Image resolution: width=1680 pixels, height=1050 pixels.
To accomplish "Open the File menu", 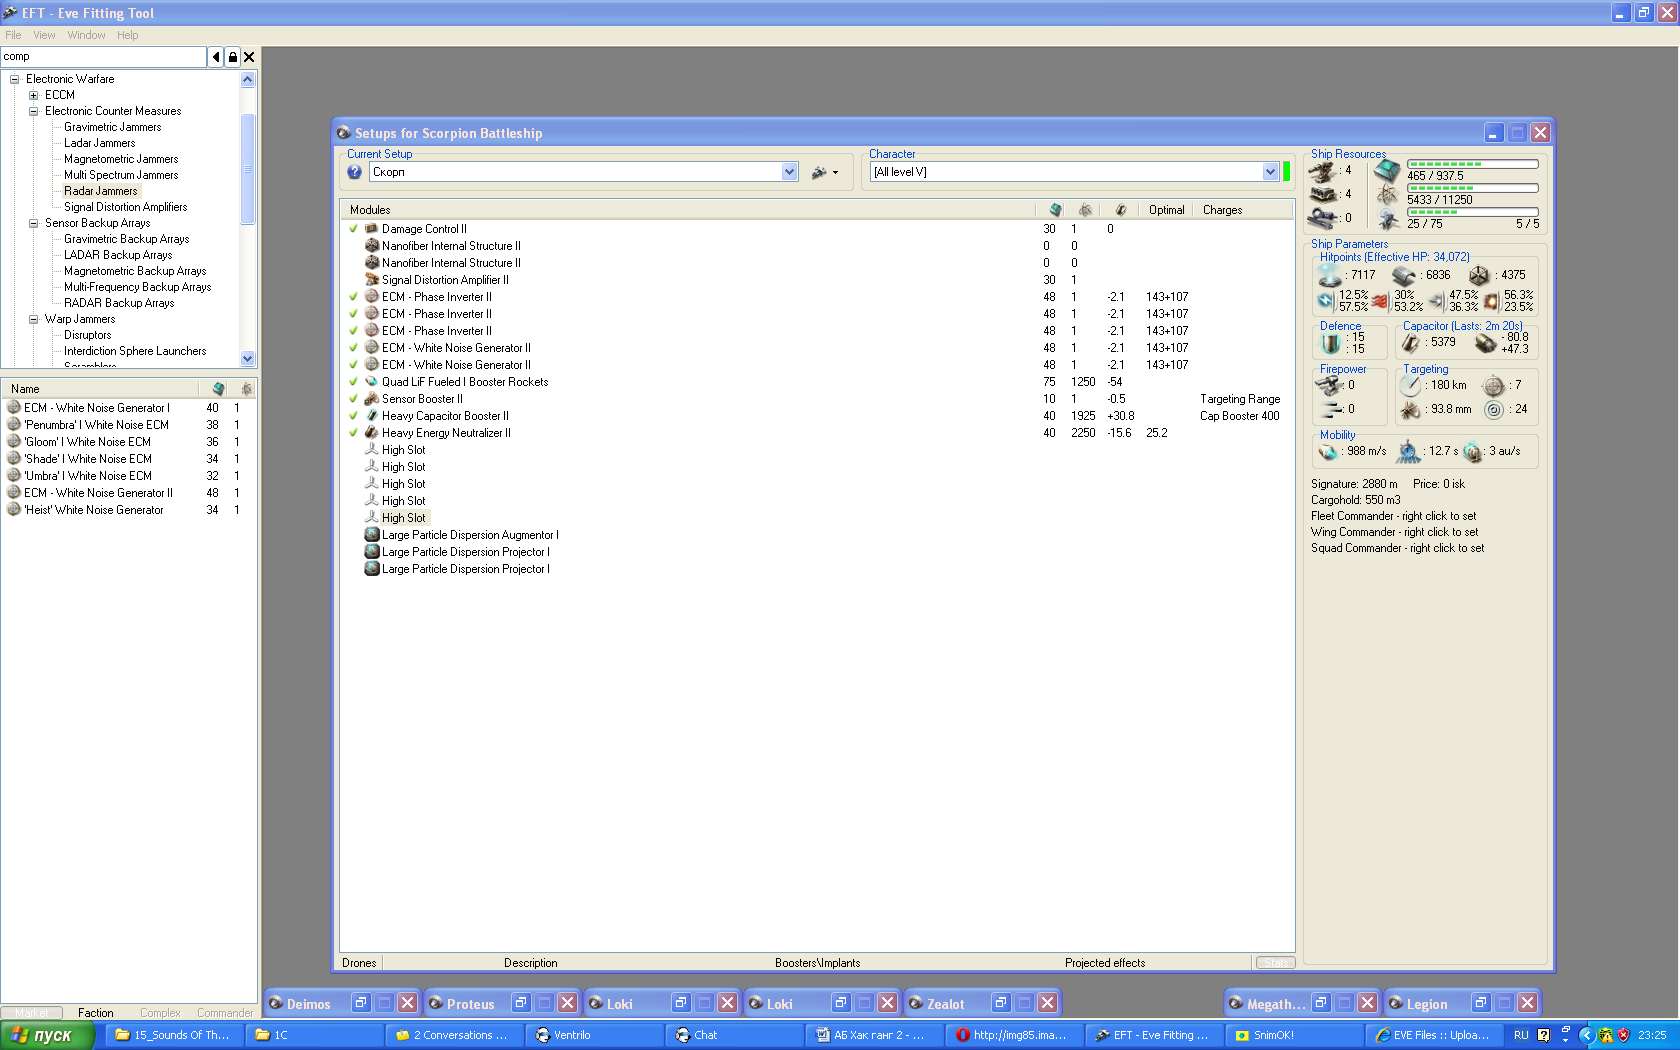I will (x=13, y=35).
